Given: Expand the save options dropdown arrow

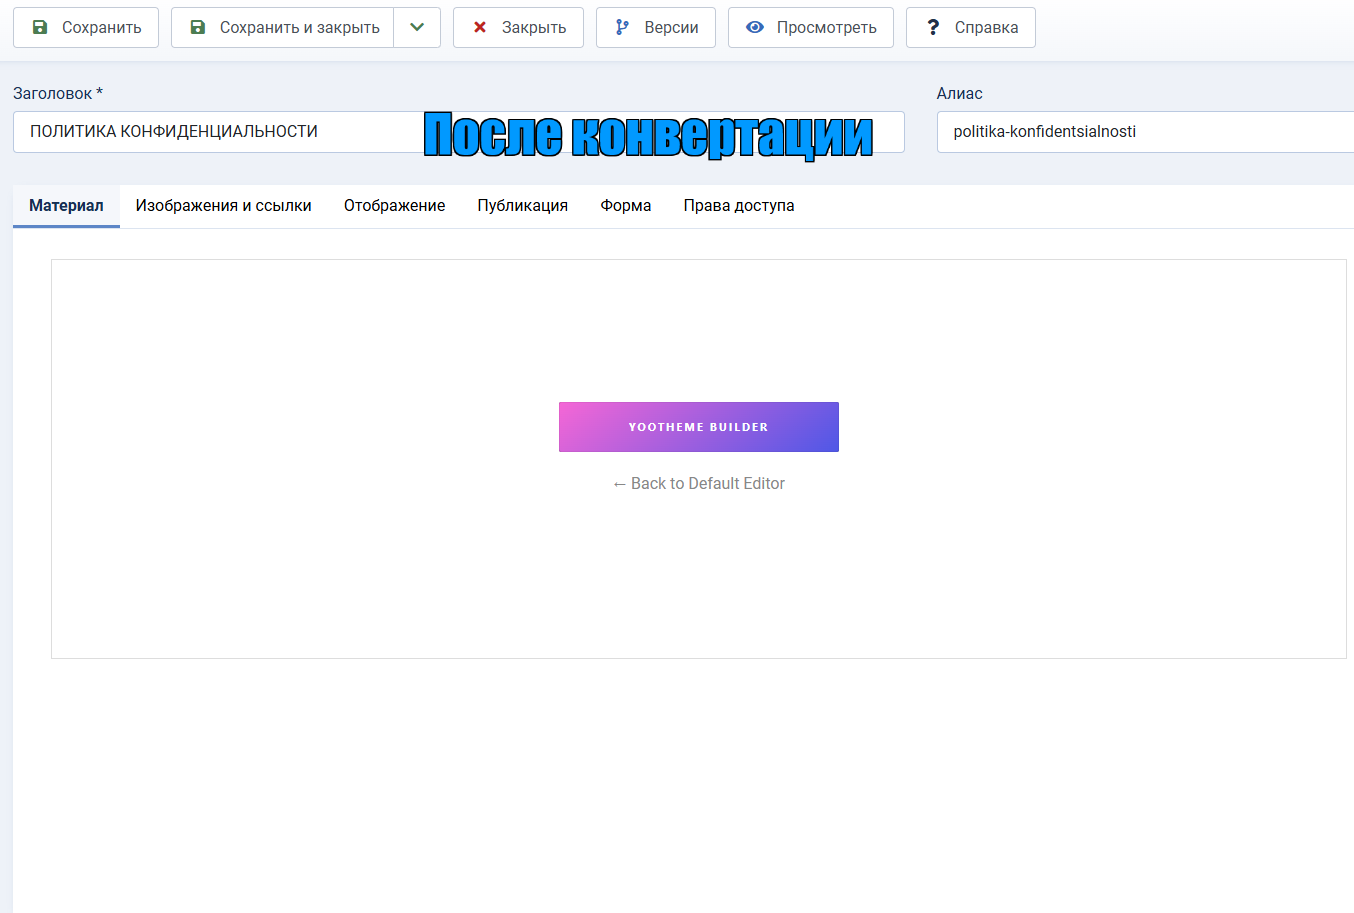Looking at the screenshot, I should (x=417, y=27).
